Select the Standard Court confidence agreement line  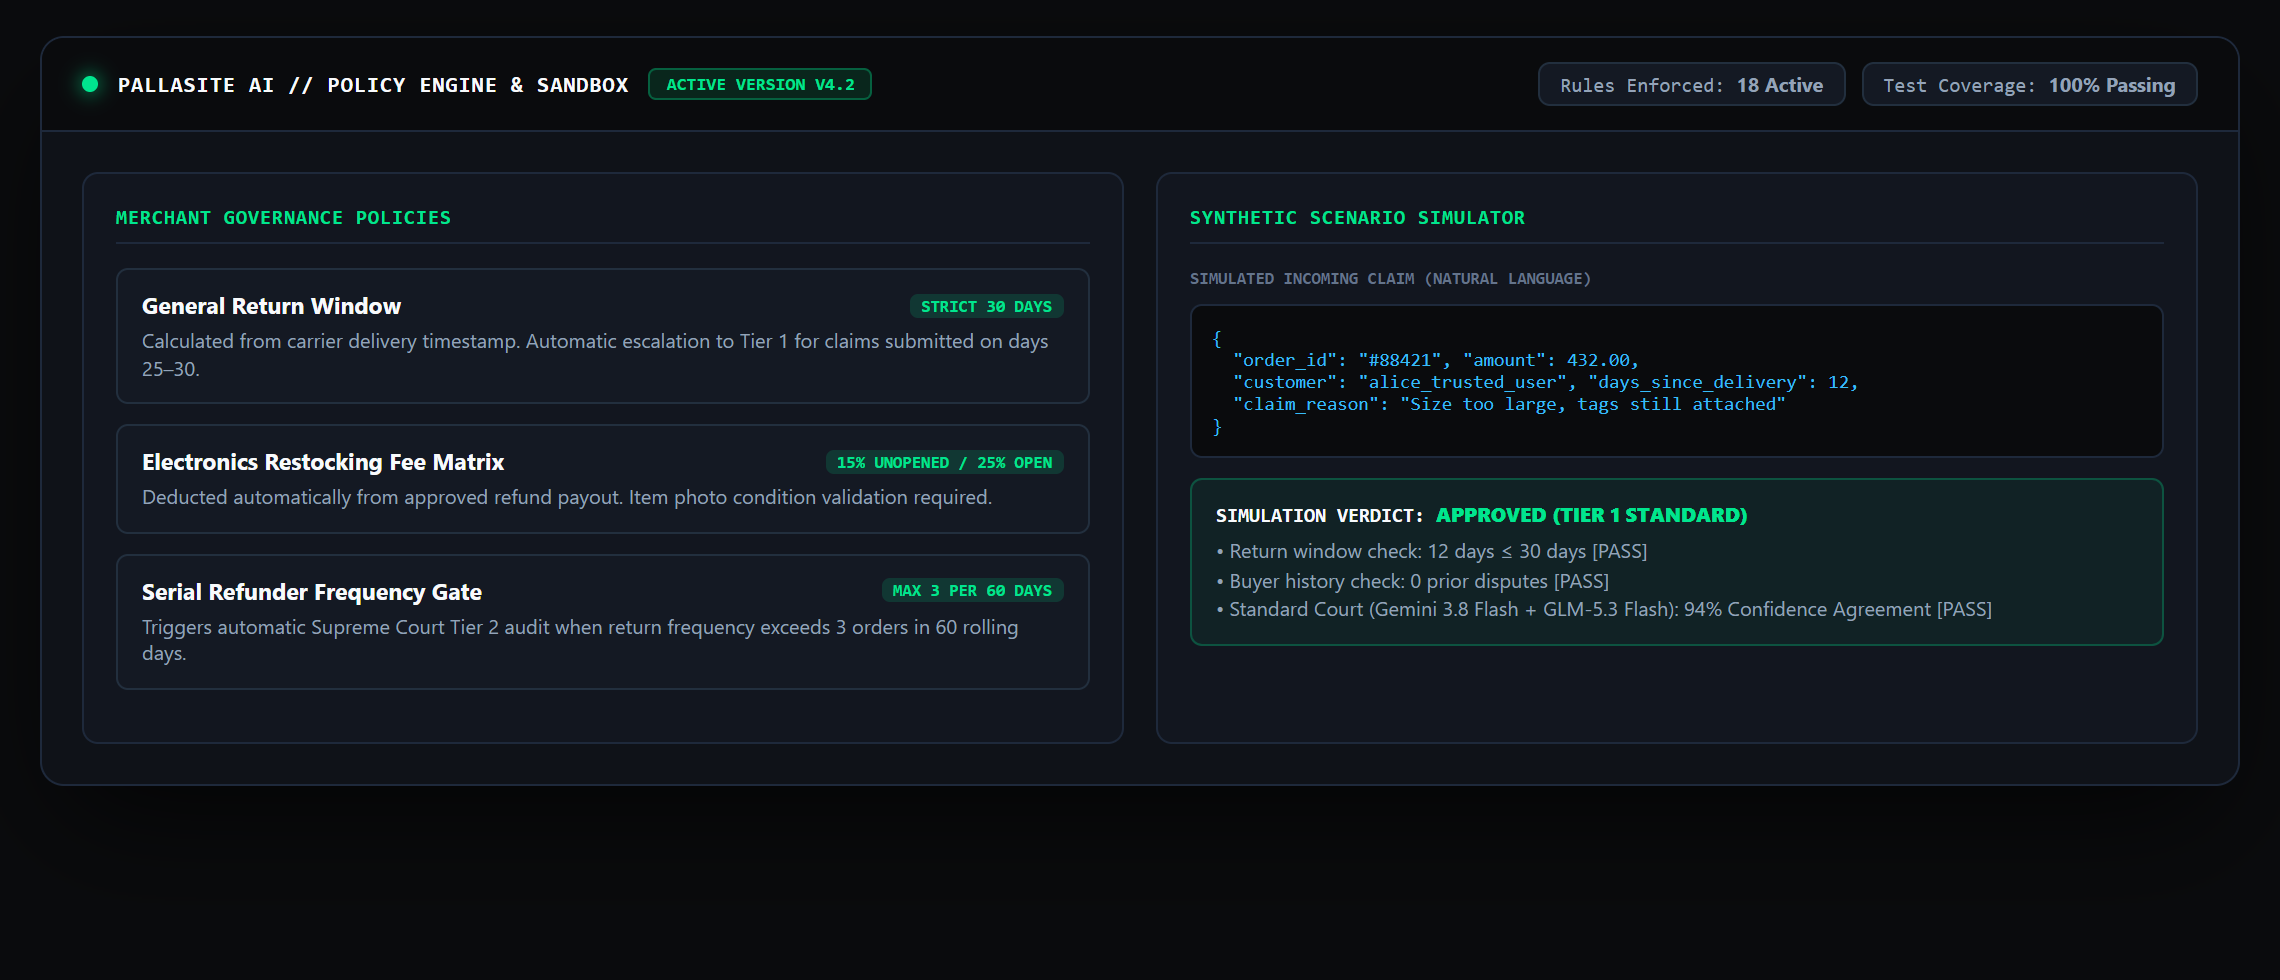coord(1604,609)
